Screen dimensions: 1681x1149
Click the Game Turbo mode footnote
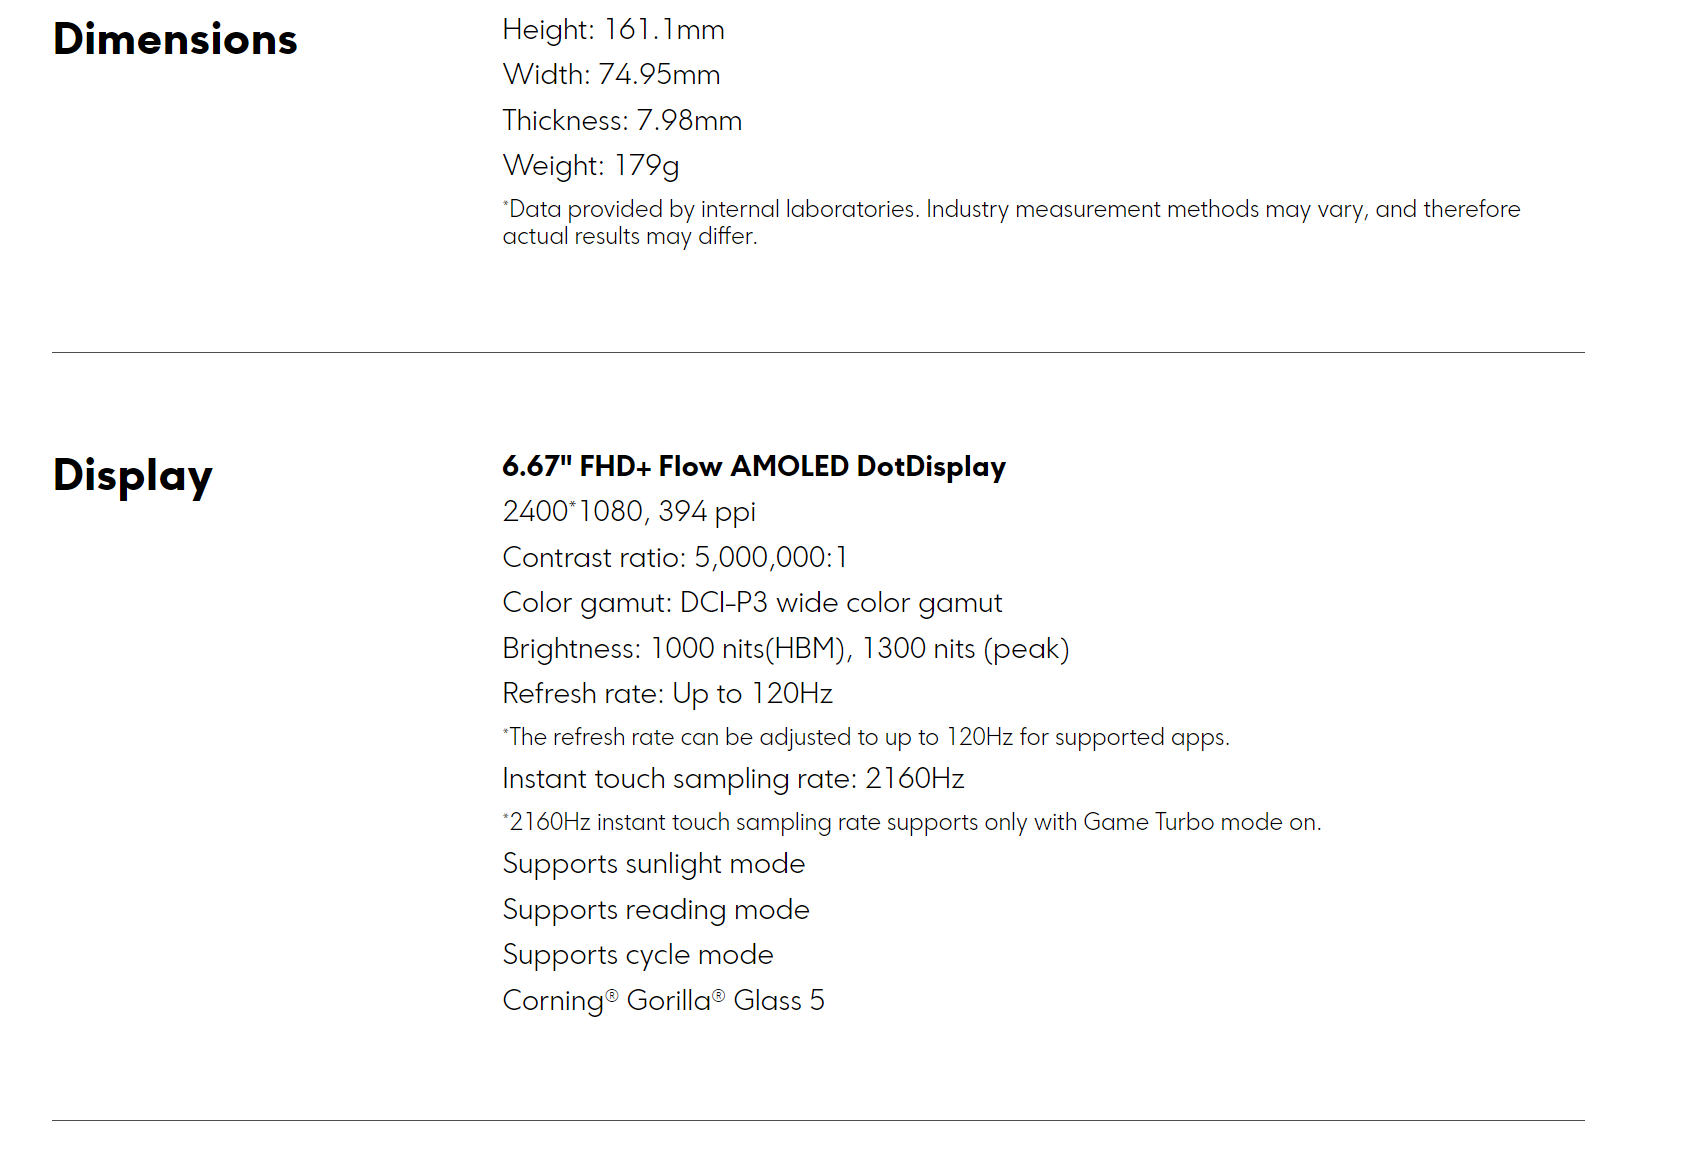(x=911, y=823)
